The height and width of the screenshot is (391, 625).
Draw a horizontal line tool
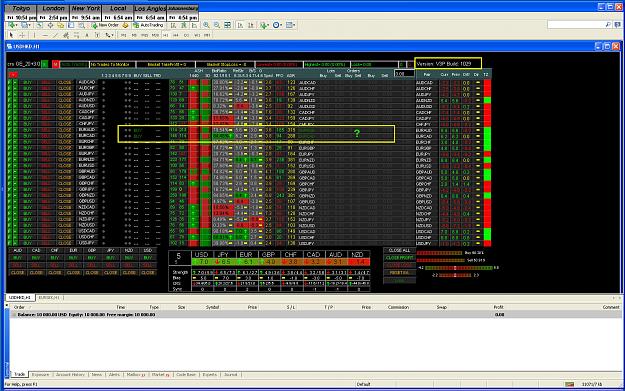point(45,35)
